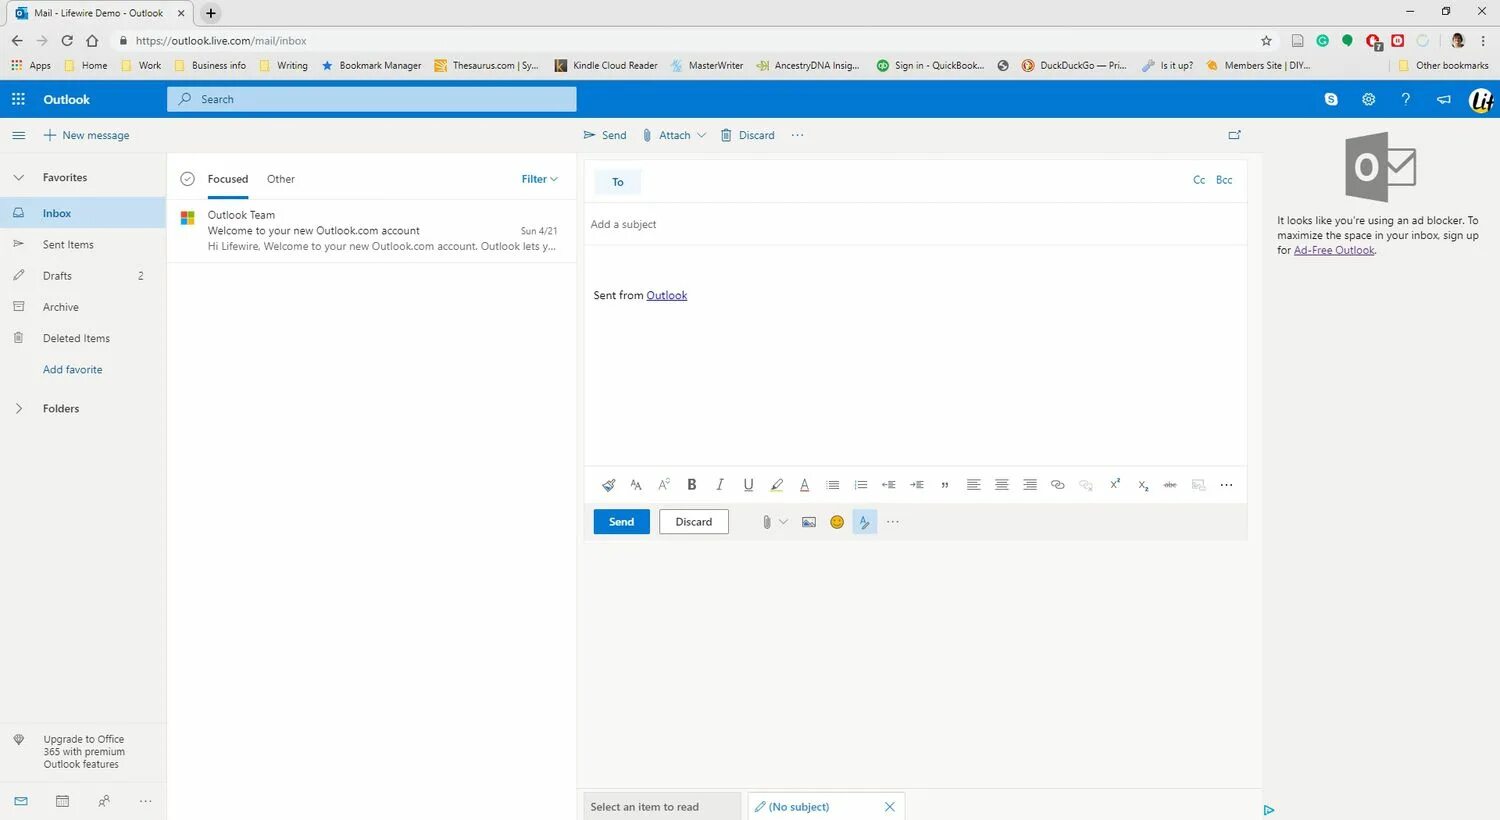This screenshot has height=820, width=1500.
Task: Increase paragraph indent
Action: 917,485
